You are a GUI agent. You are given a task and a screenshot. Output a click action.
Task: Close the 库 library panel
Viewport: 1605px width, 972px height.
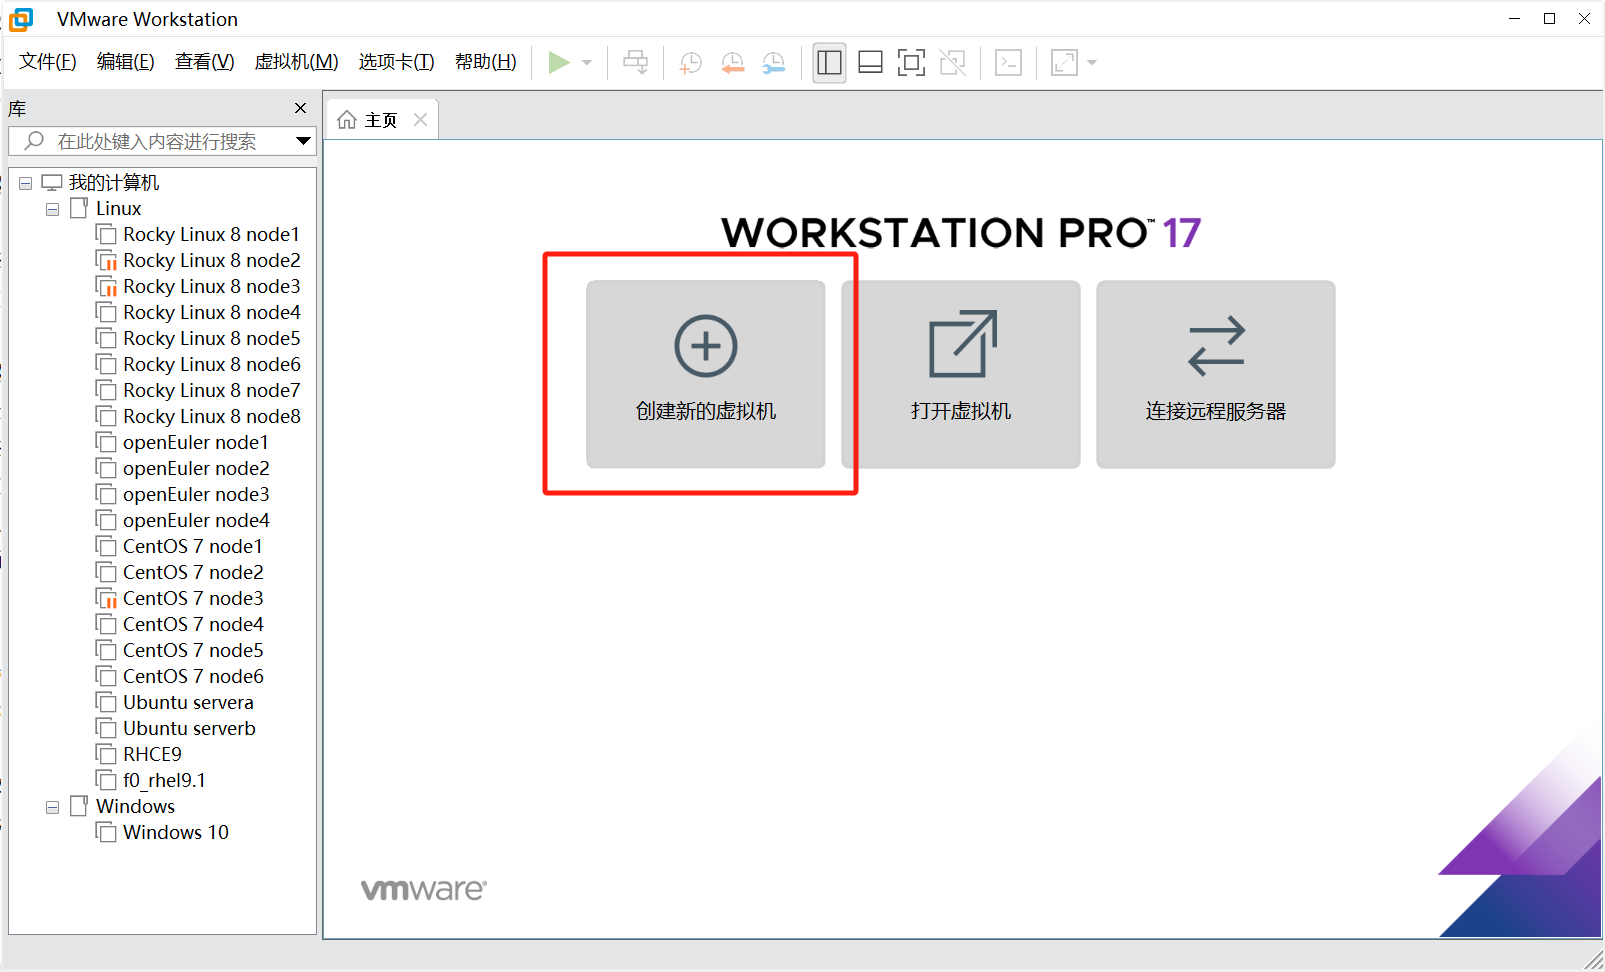(x=300, y=108)
